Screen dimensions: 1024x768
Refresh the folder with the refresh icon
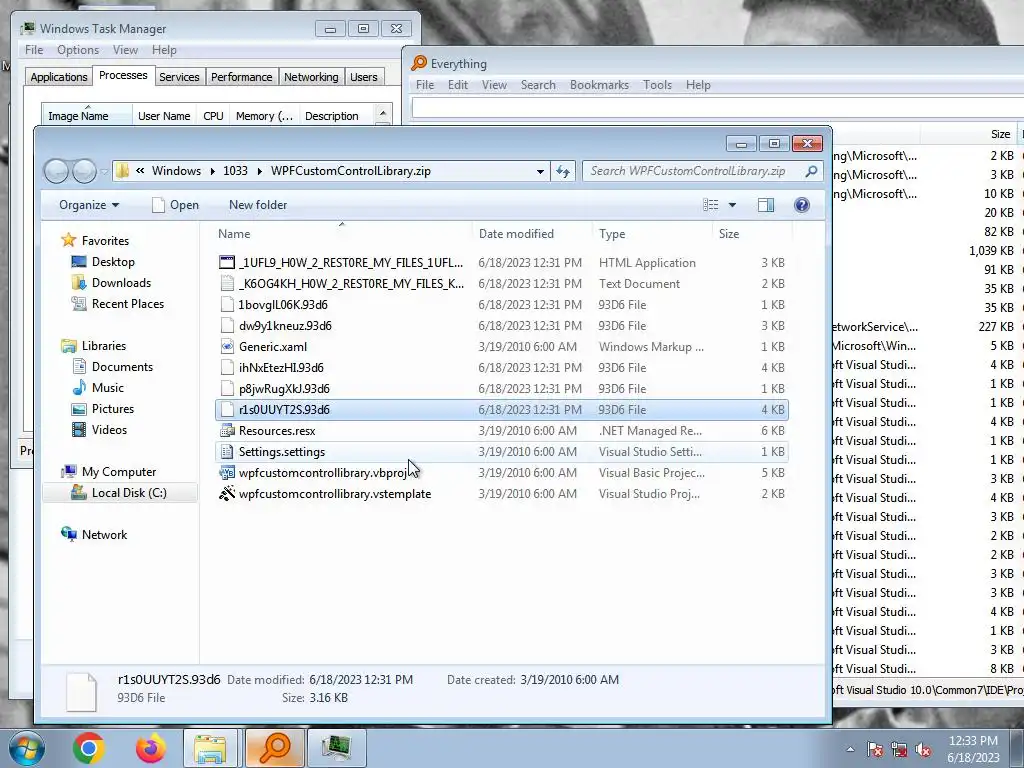tap(562, 171)
